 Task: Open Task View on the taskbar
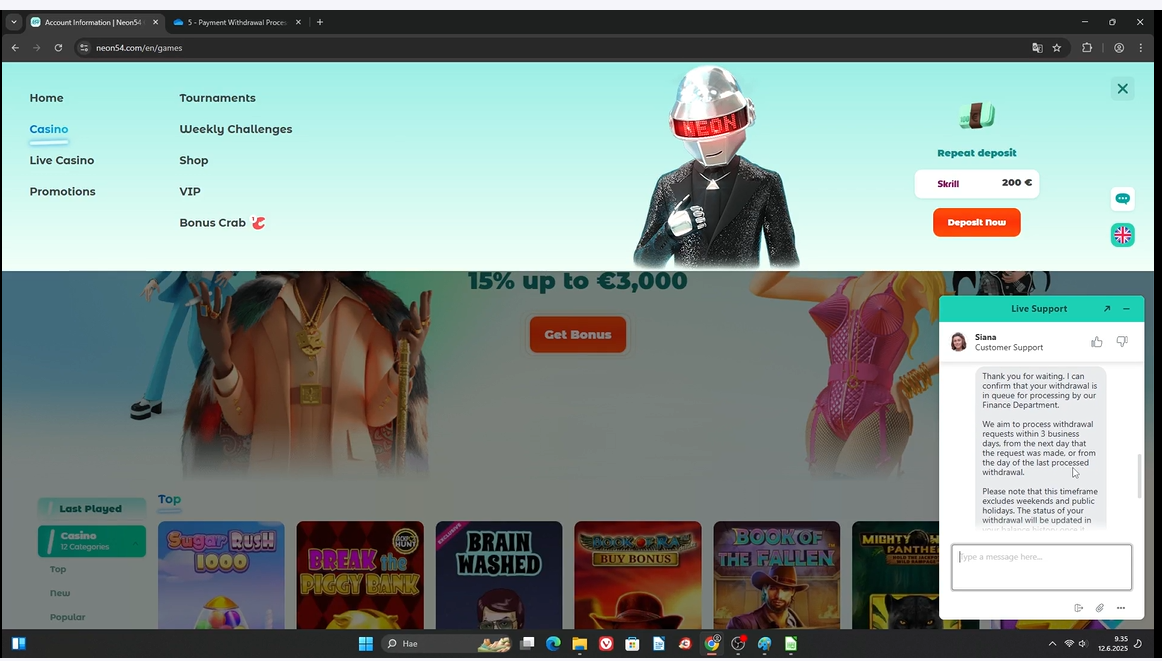click(x=527, y=643)
